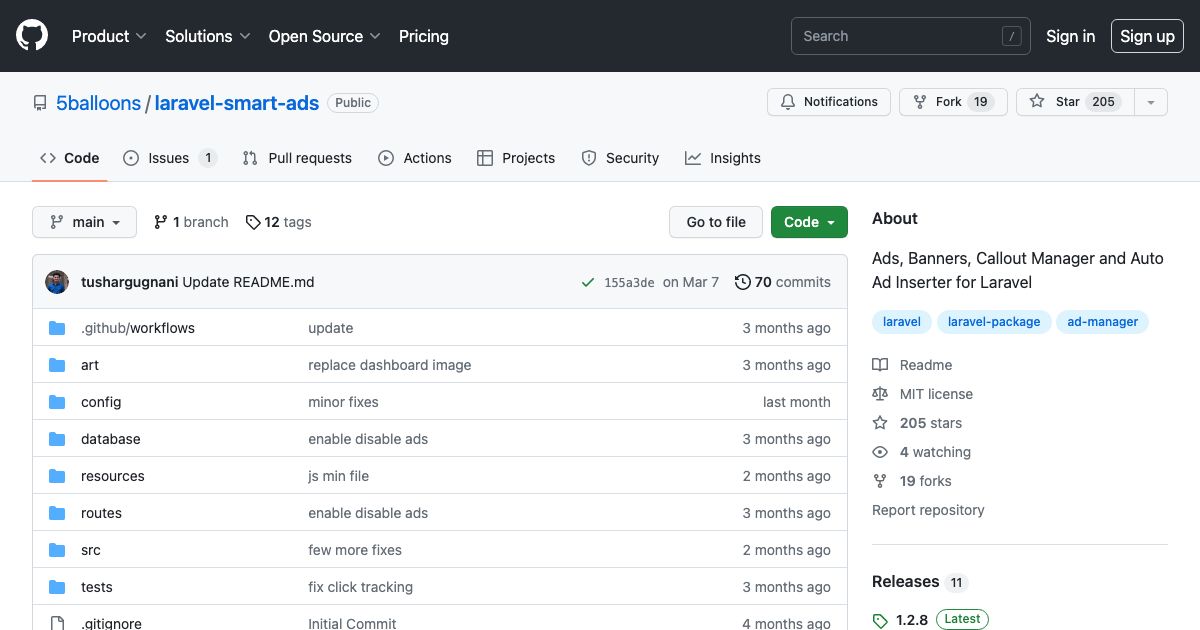Screen dimensions: 1200x630
Task: Select the Pull requests icon
Action: coord(248,158)
